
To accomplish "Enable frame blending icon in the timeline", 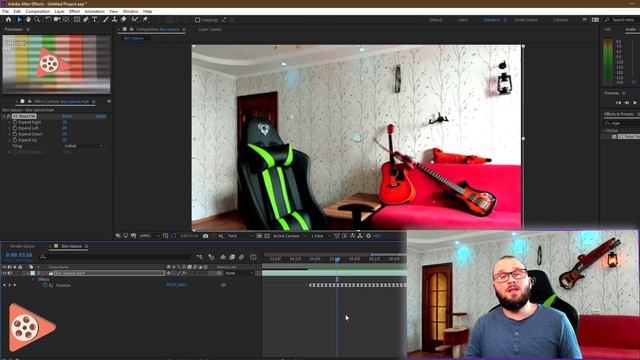I will [232, 257].
